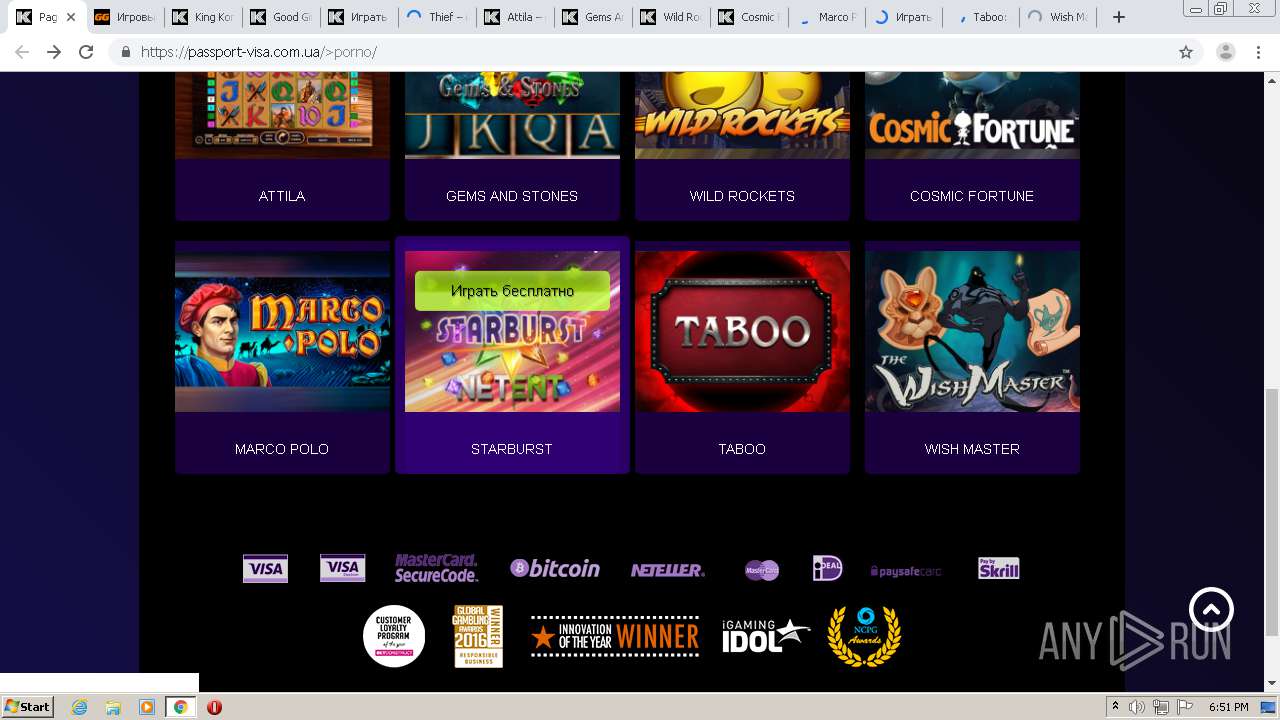Show hidden system tray icons arrow
1280x720 pixels.
coord(1116,707)
